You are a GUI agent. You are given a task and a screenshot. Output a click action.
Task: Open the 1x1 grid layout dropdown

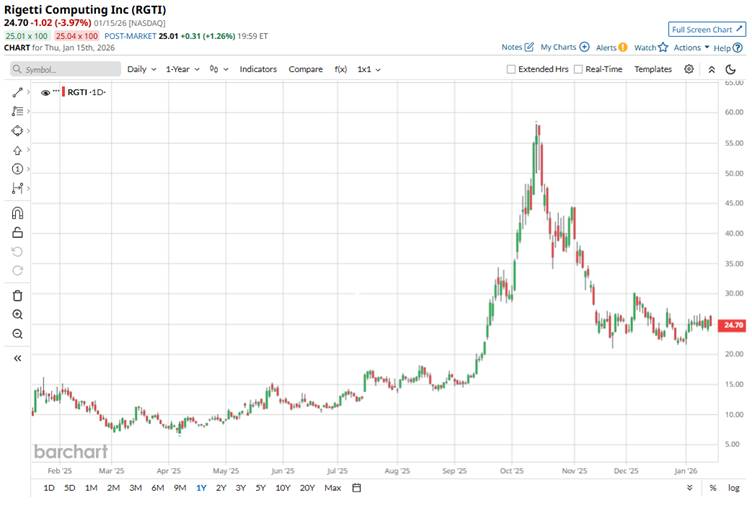click(x=369, y=69)
